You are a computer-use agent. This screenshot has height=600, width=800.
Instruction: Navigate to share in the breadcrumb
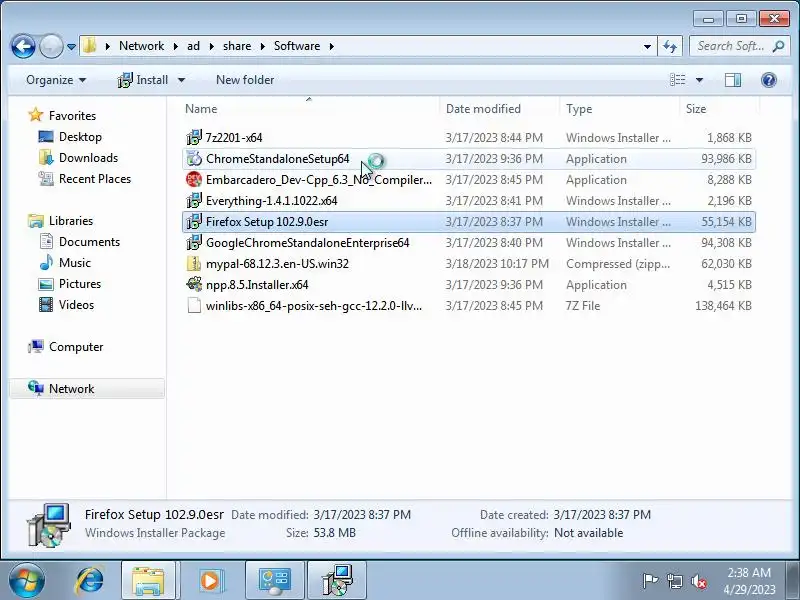coord(237,46)
